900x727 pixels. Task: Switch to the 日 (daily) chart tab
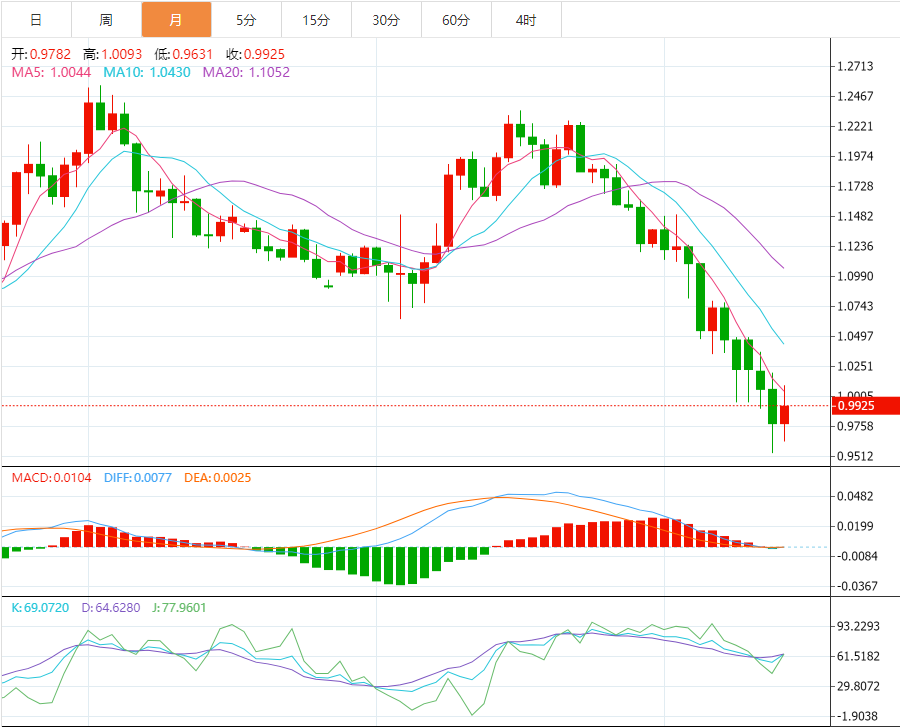point(36,20)
